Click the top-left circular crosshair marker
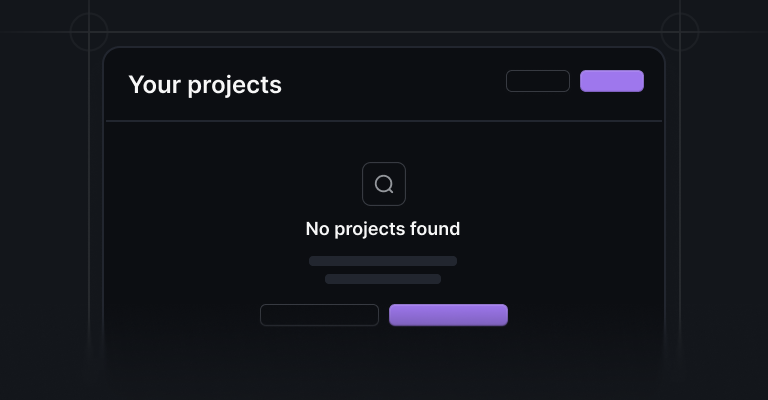The image size is (768, 400). tap(89, 32)
